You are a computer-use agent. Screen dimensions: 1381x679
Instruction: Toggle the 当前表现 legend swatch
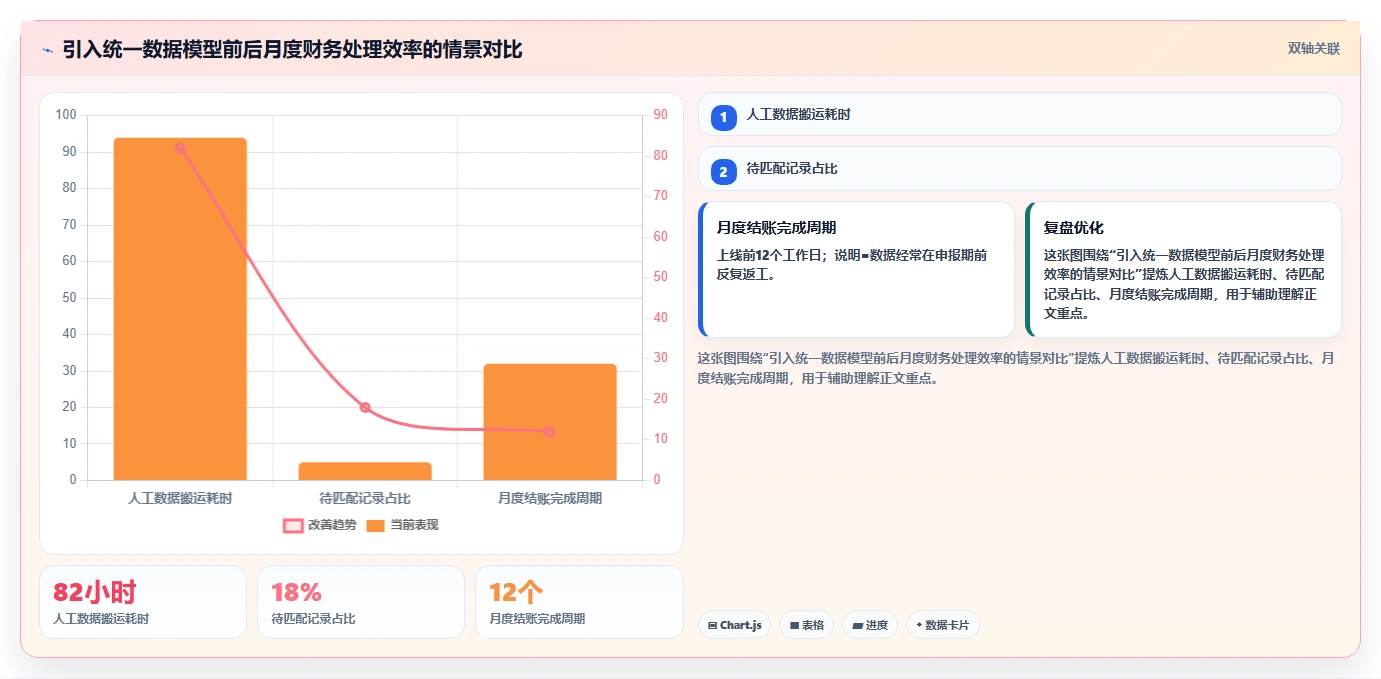click(x=375, y=526)
